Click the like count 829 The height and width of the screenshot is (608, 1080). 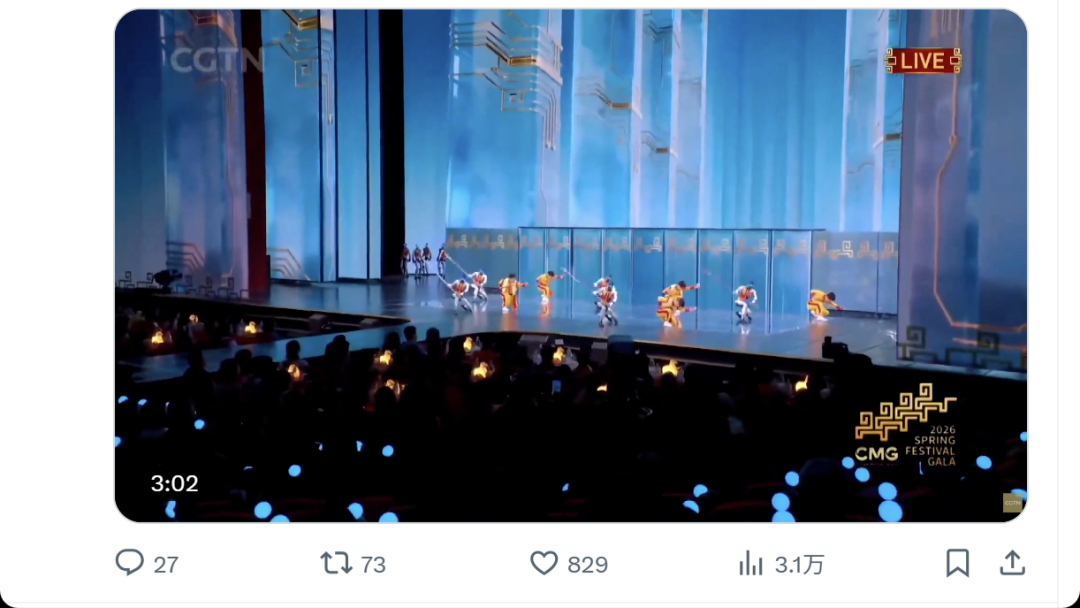click(x=587, y=565)
